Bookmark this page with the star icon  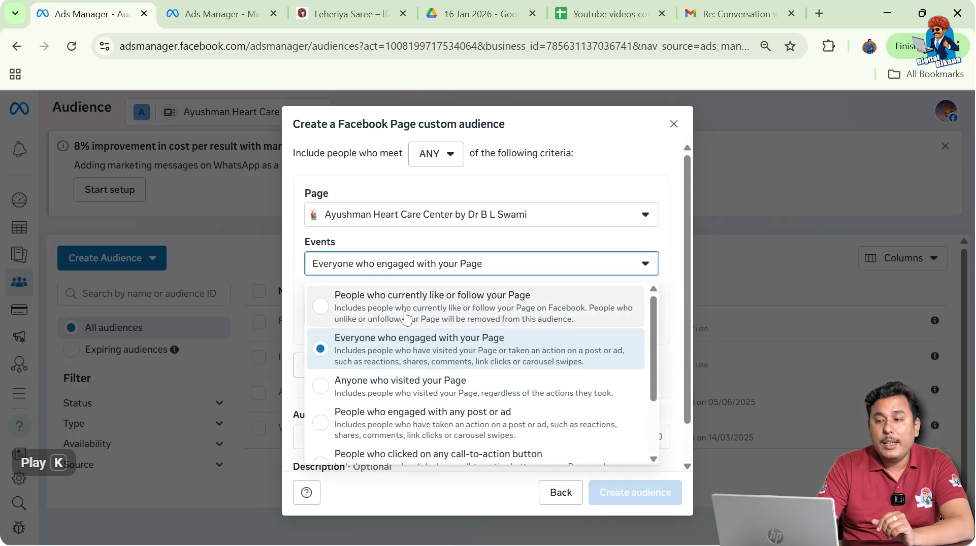(790, 46)
